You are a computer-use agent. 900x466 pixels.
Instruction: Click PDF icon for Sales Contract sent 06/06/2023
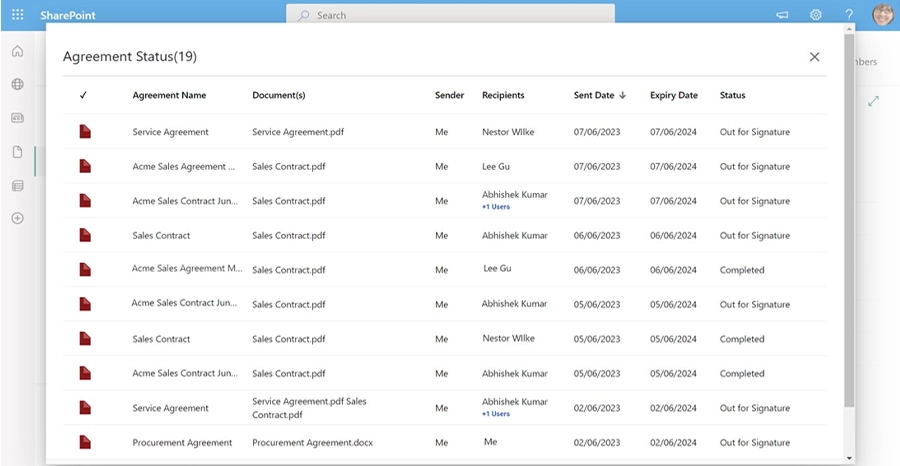[x=85, y=235]
